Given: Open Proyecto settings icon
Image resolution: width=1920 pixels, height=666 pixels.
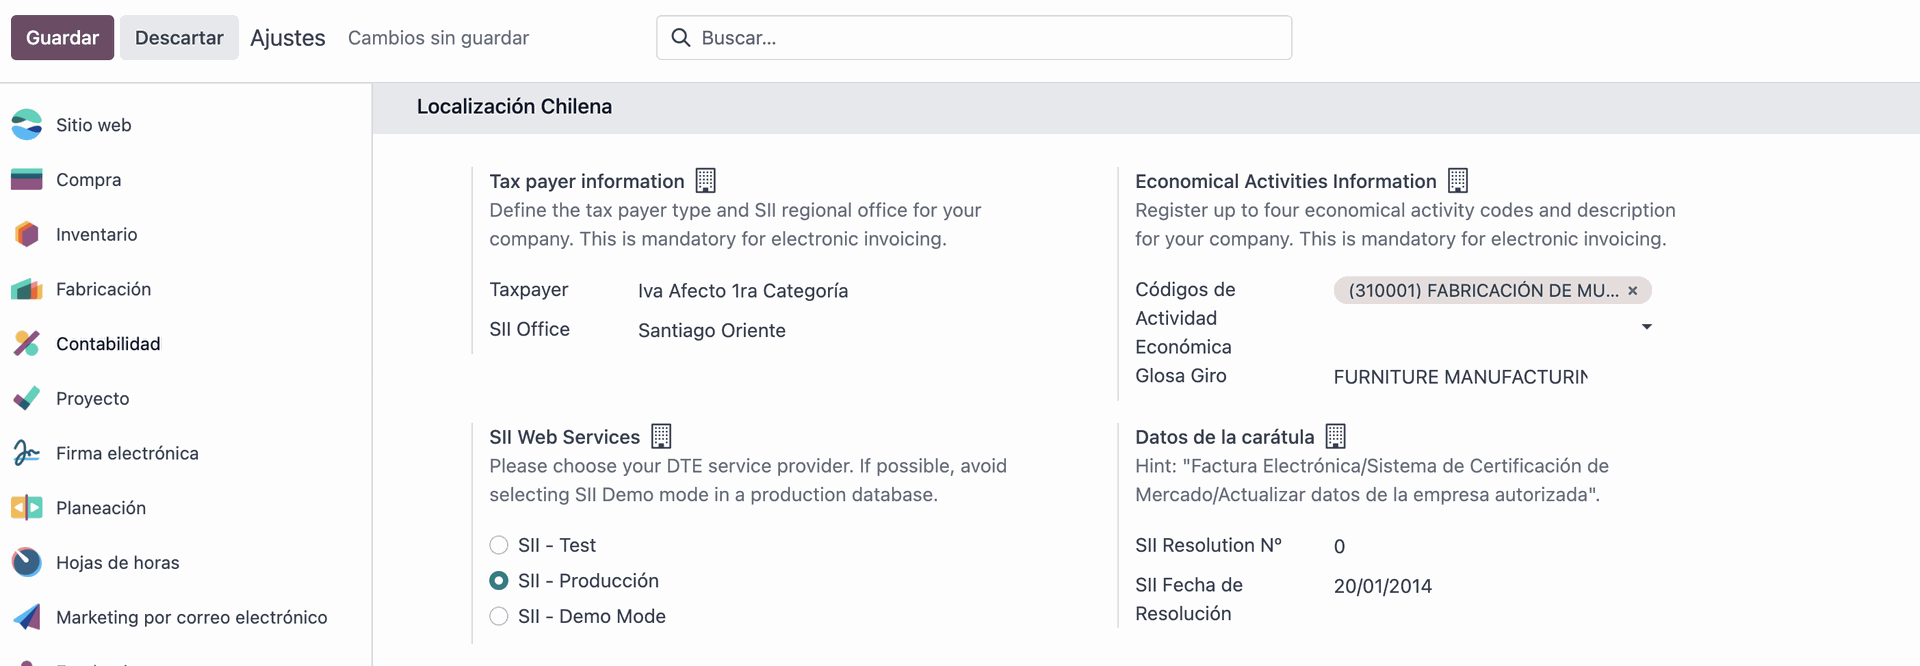Looking at the screenshot, I should click(x=27, y=398).
